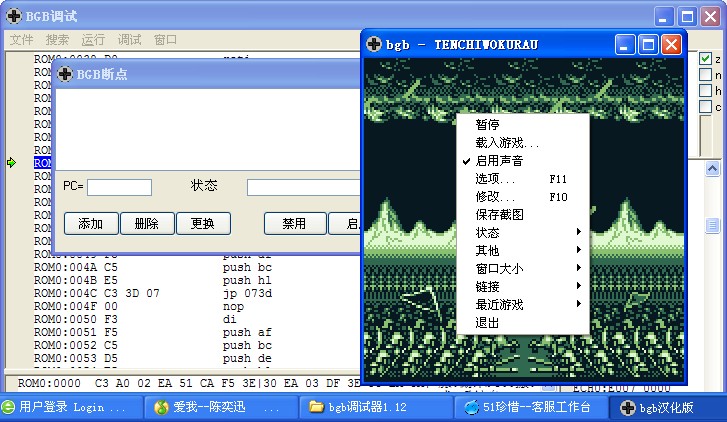Open the 51珍惜--客服工作台 taskbar item

(530, 407)
